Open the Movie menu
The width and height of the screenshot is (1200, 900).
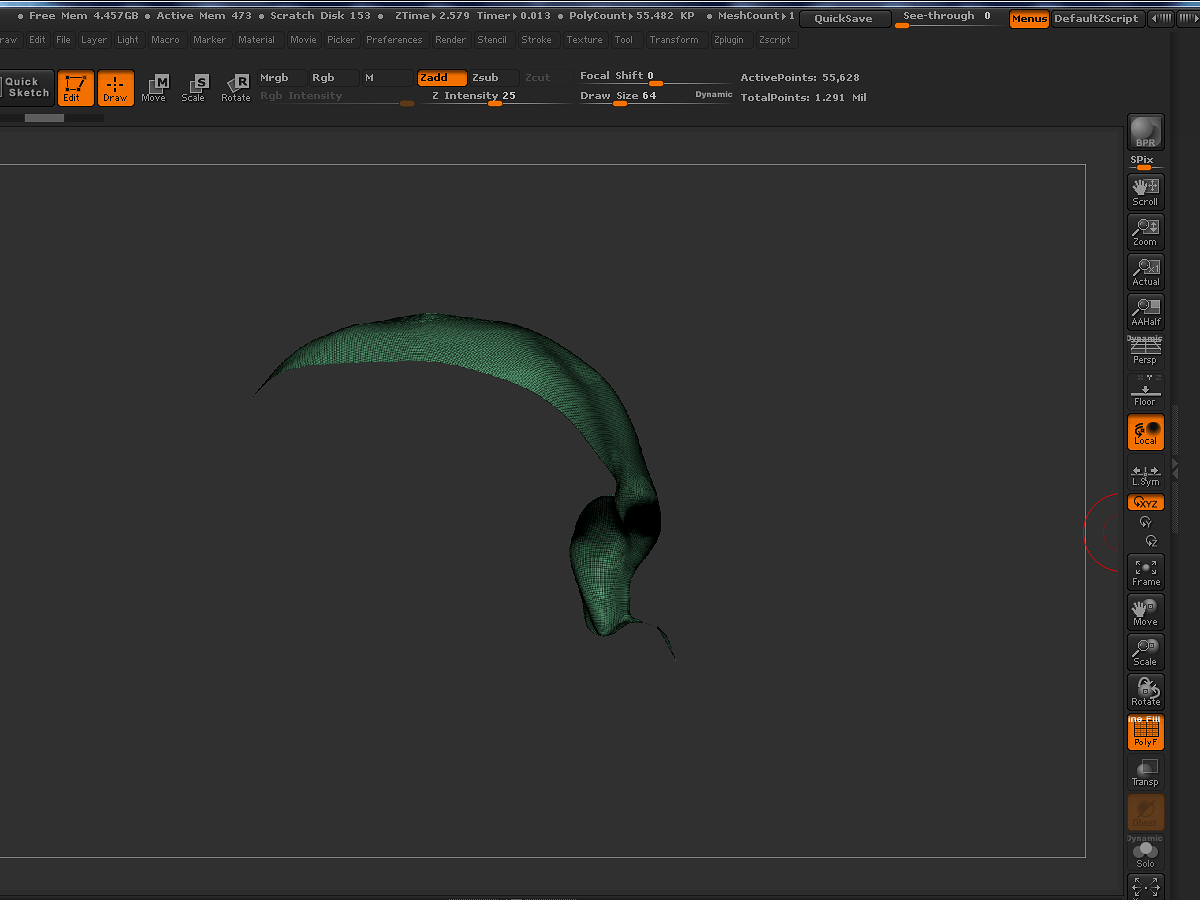click(x=303, y=40)
